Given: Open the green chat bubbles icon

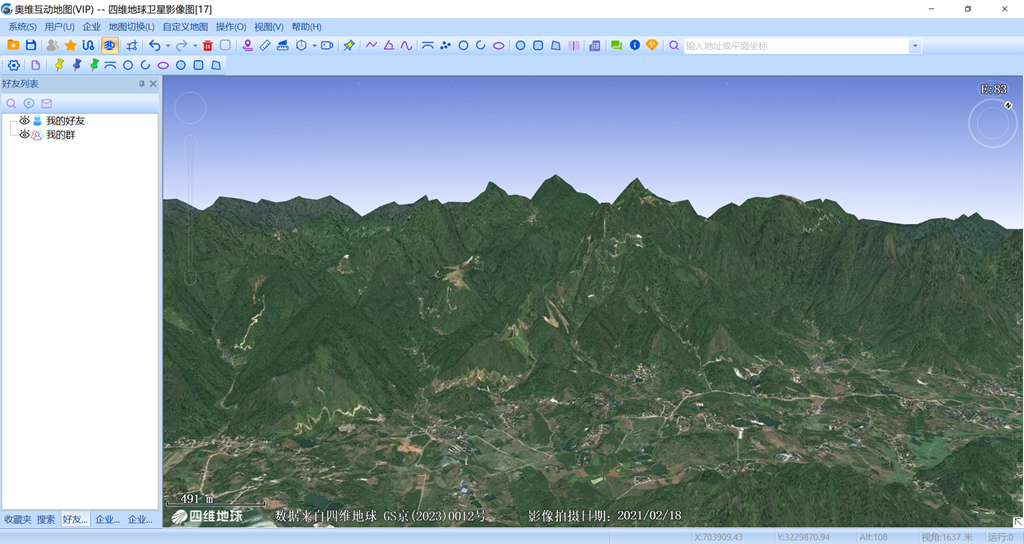Looking at the screenshot, I should [616, 46].
